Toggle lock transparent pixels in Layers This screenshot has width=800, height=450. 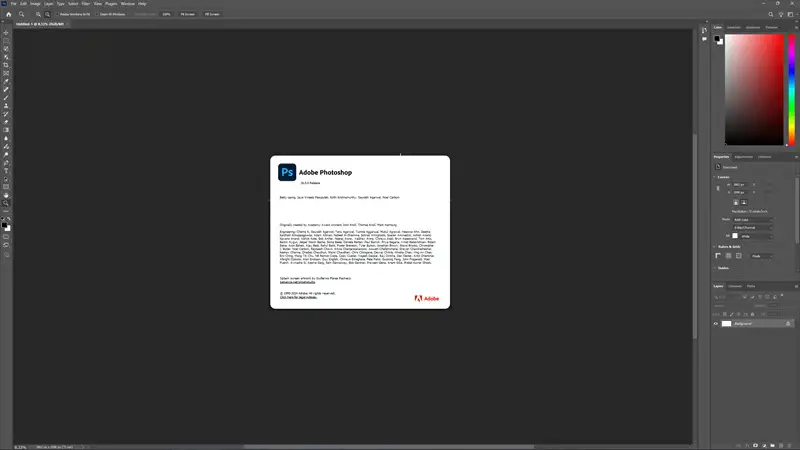click(x=724, y=314)
